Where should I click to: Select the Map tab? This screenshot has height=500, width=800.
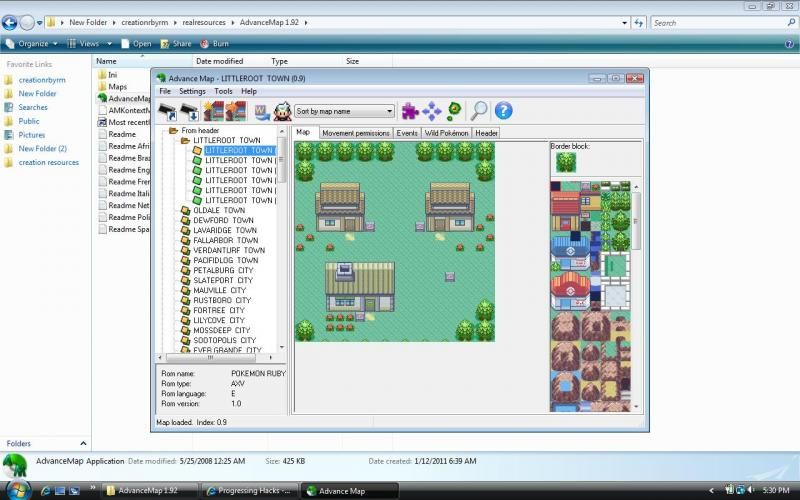click(x=303, y=132)
